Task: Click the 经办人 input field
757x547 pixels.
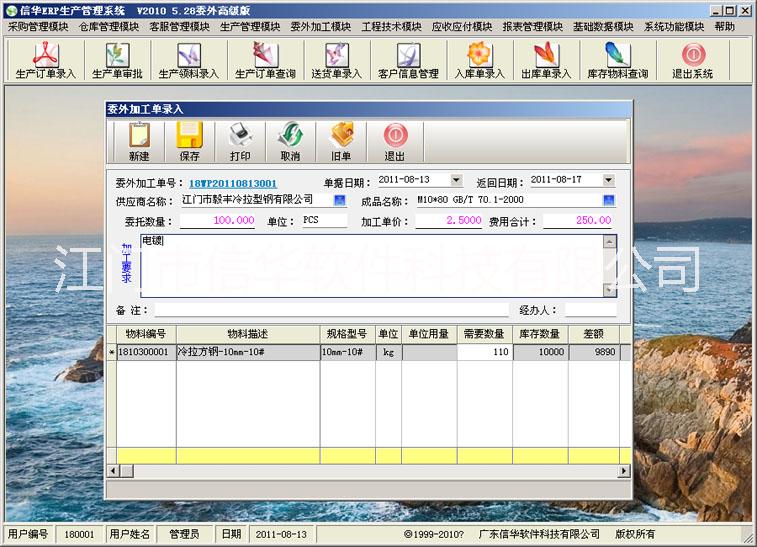Action: pyautogui.click(x=590, y=310)
